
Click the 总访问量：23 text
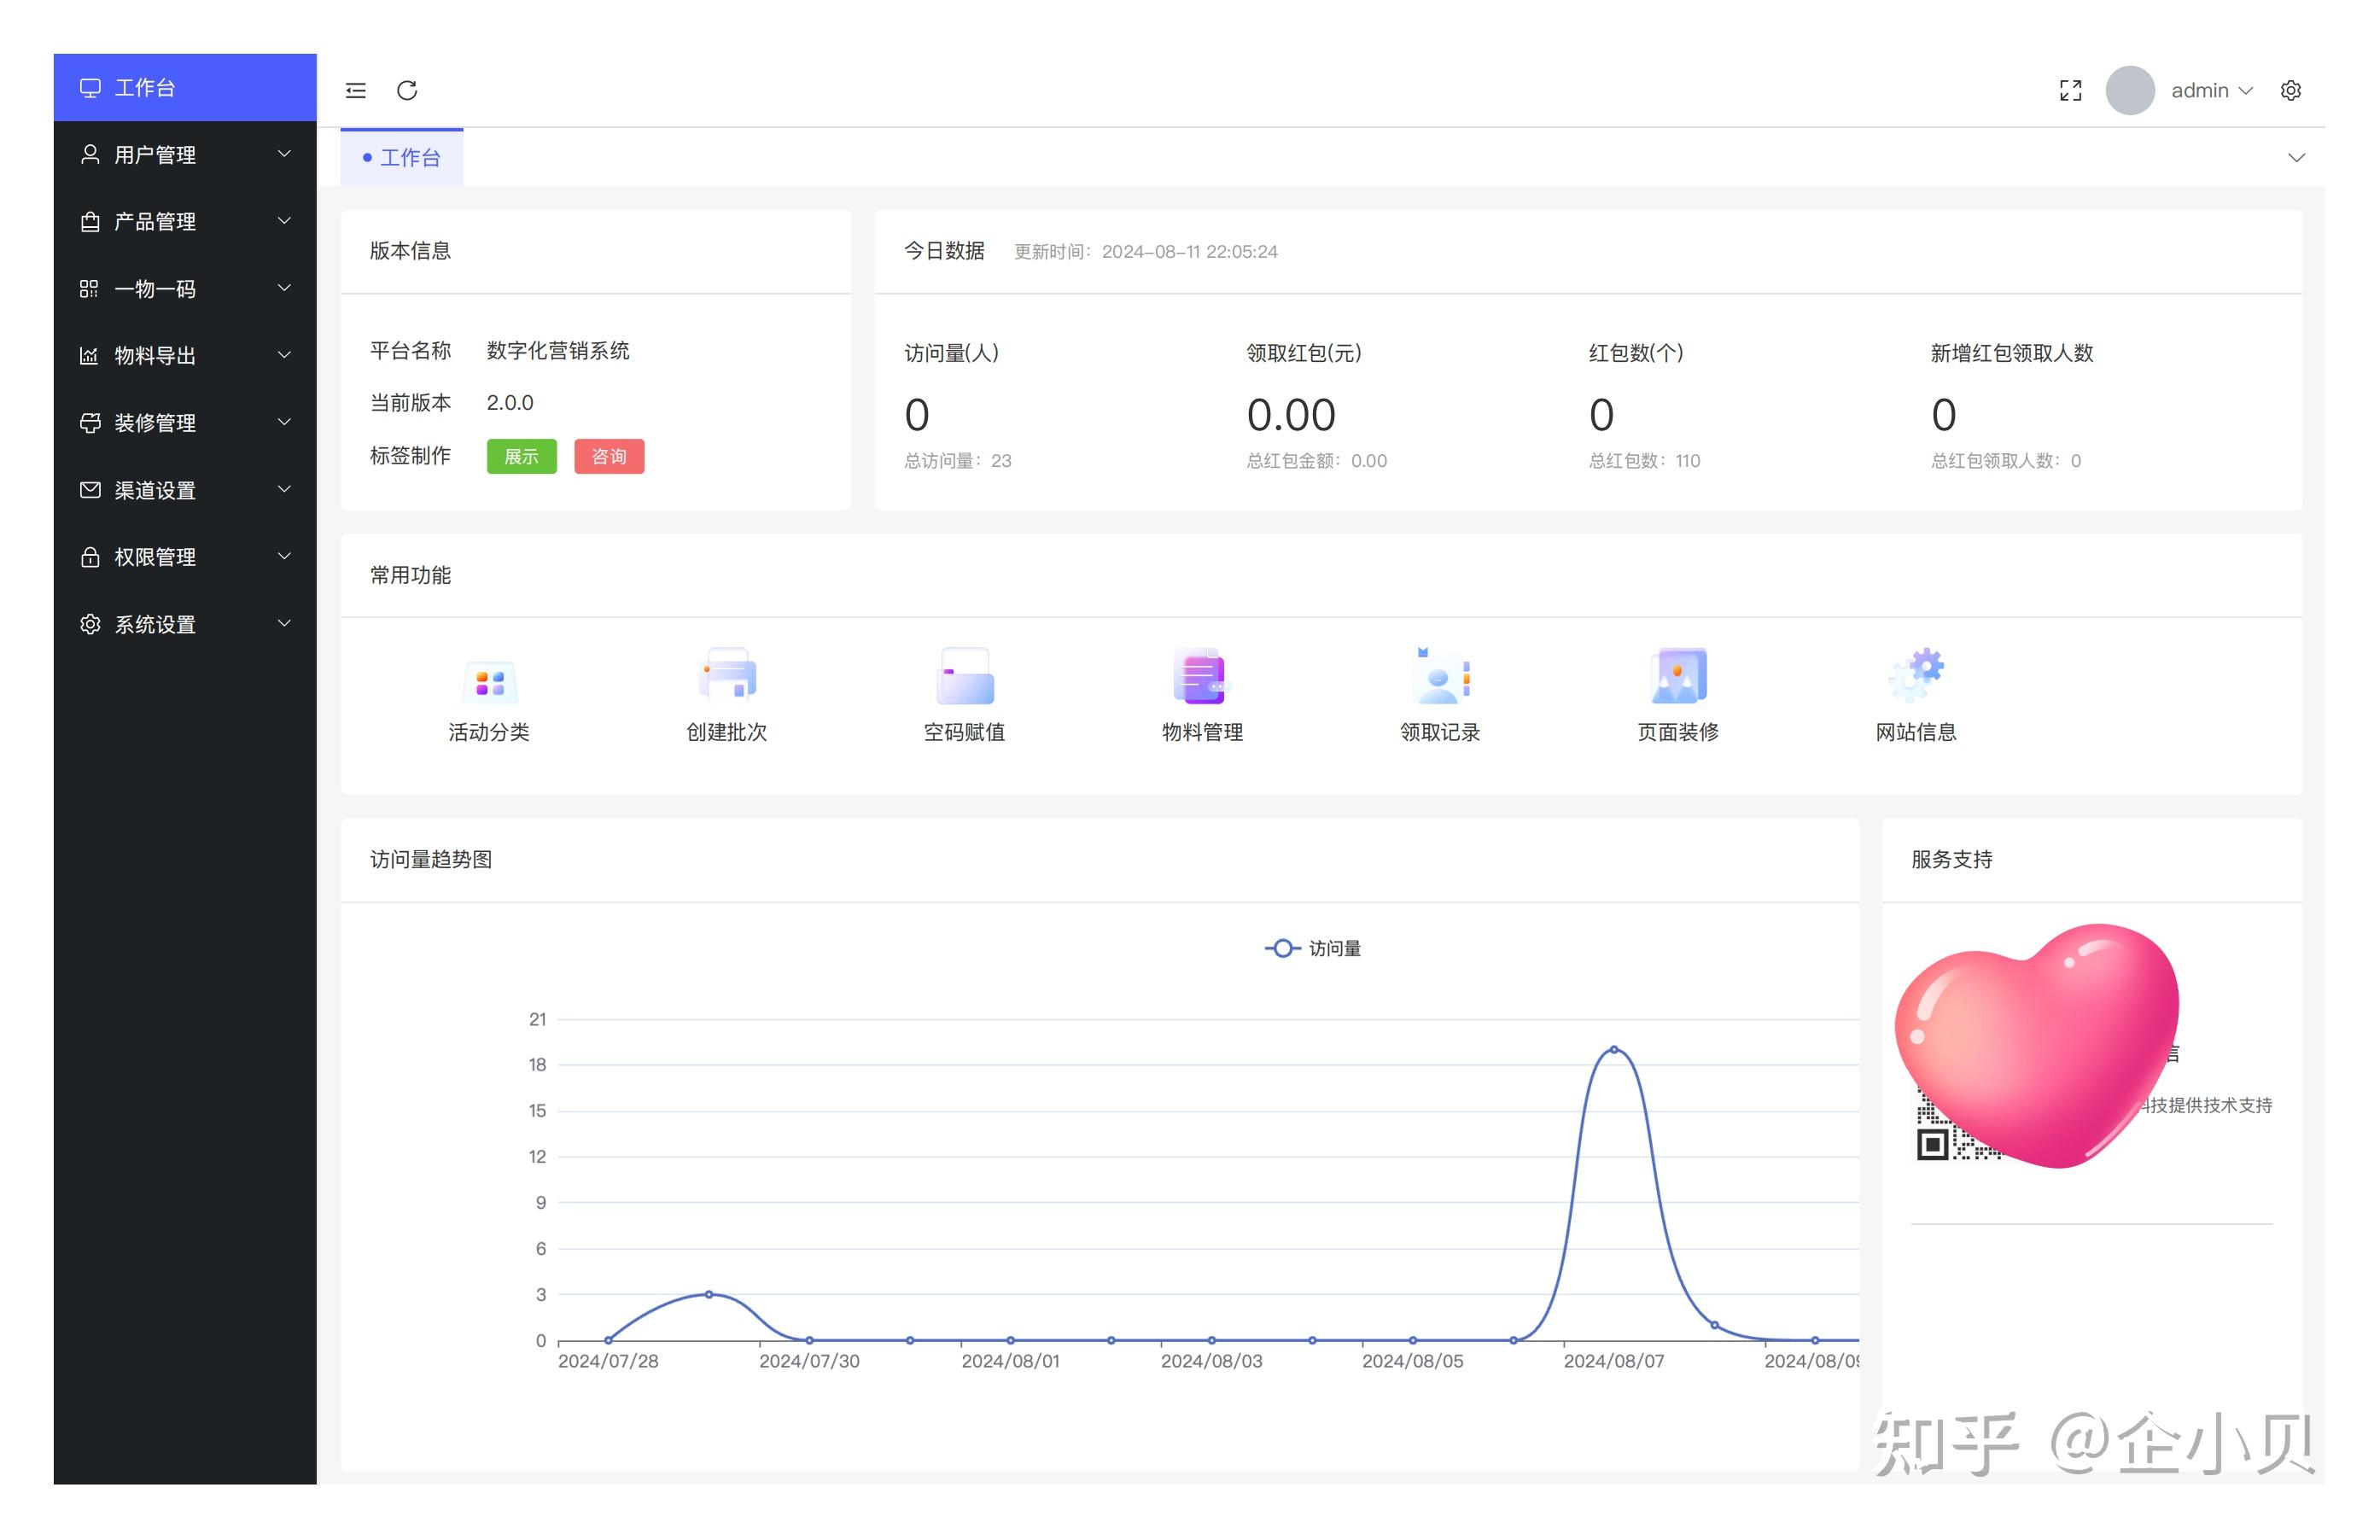tap(958, 461)
